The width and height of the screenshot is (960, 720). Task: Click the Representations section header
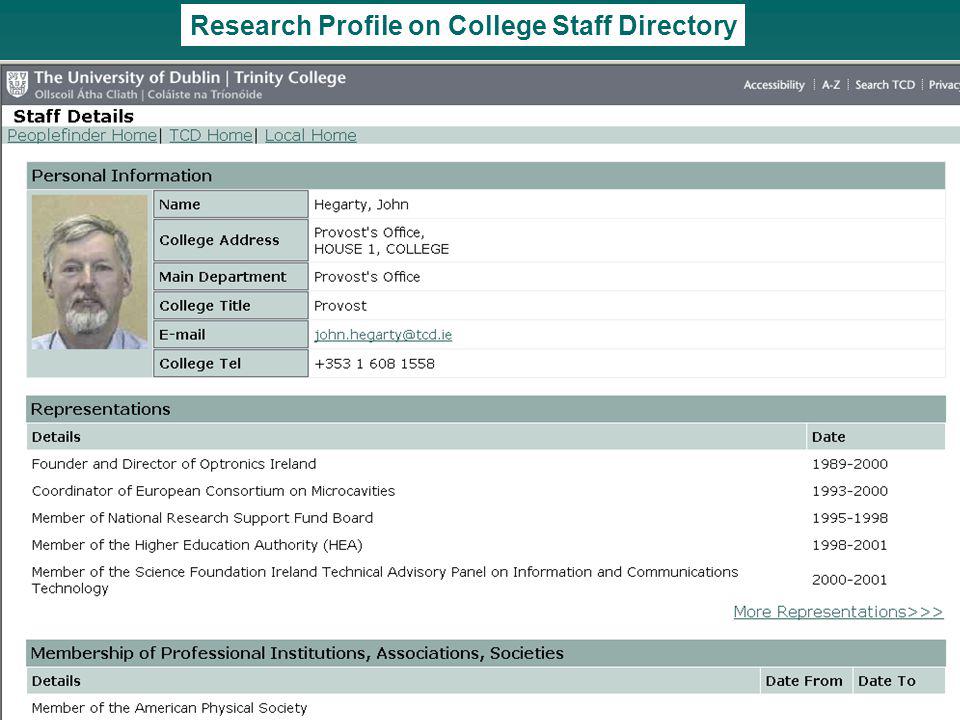tap(486, 409)
